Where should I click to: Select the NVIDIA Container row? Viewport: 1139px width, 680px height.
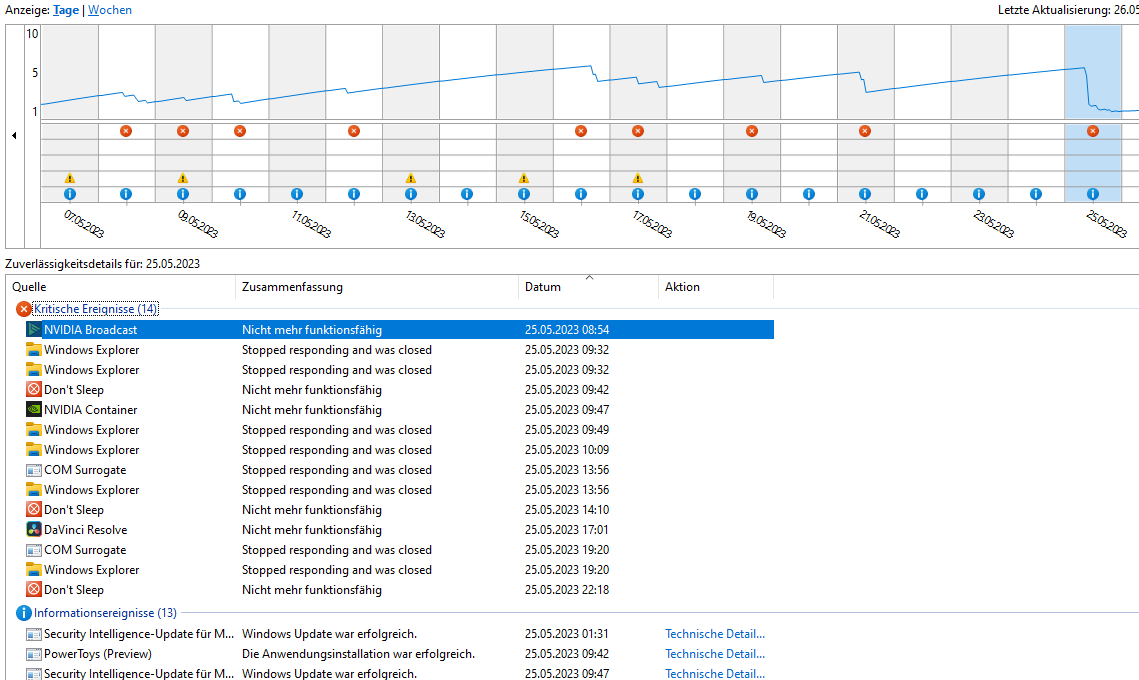click(400, 410)
